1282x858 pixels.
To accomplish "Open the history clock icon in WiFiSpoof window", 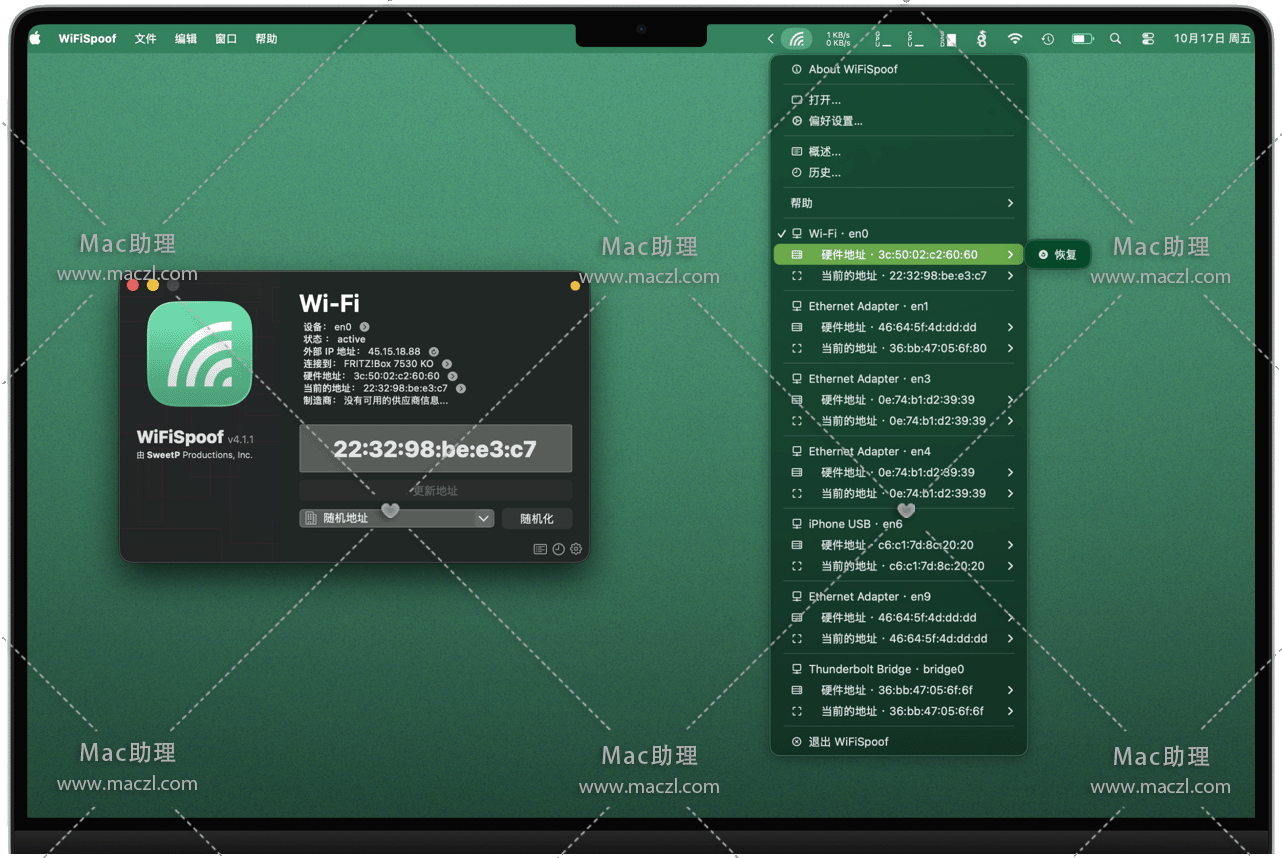I will pyautogui.click(x=558, y=549).
